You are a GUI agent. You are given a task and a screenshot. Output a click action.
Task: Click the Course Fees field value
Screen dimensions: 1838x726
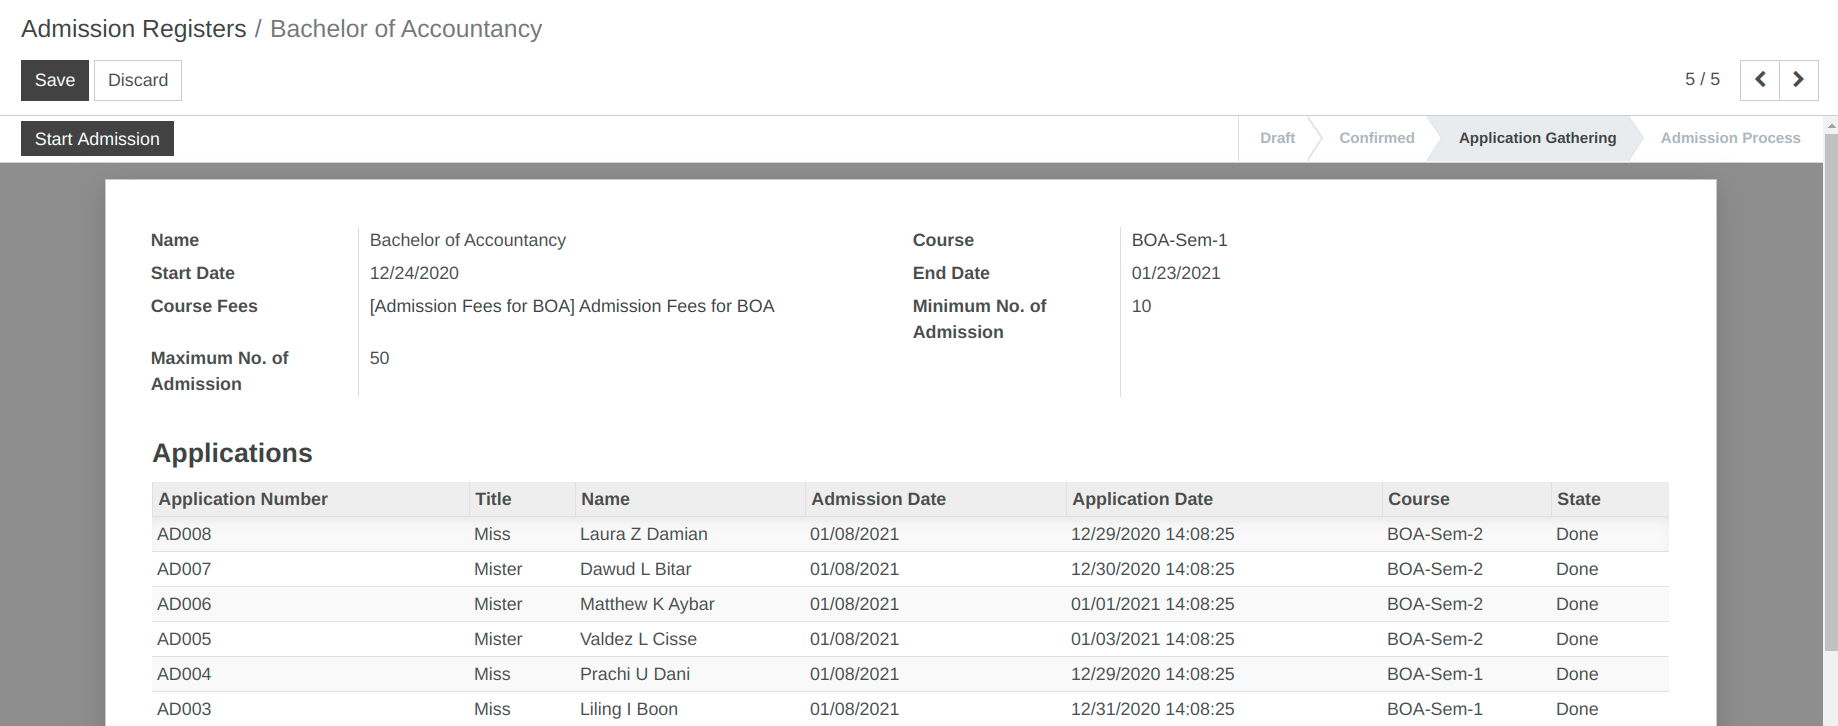coord(571,306)
